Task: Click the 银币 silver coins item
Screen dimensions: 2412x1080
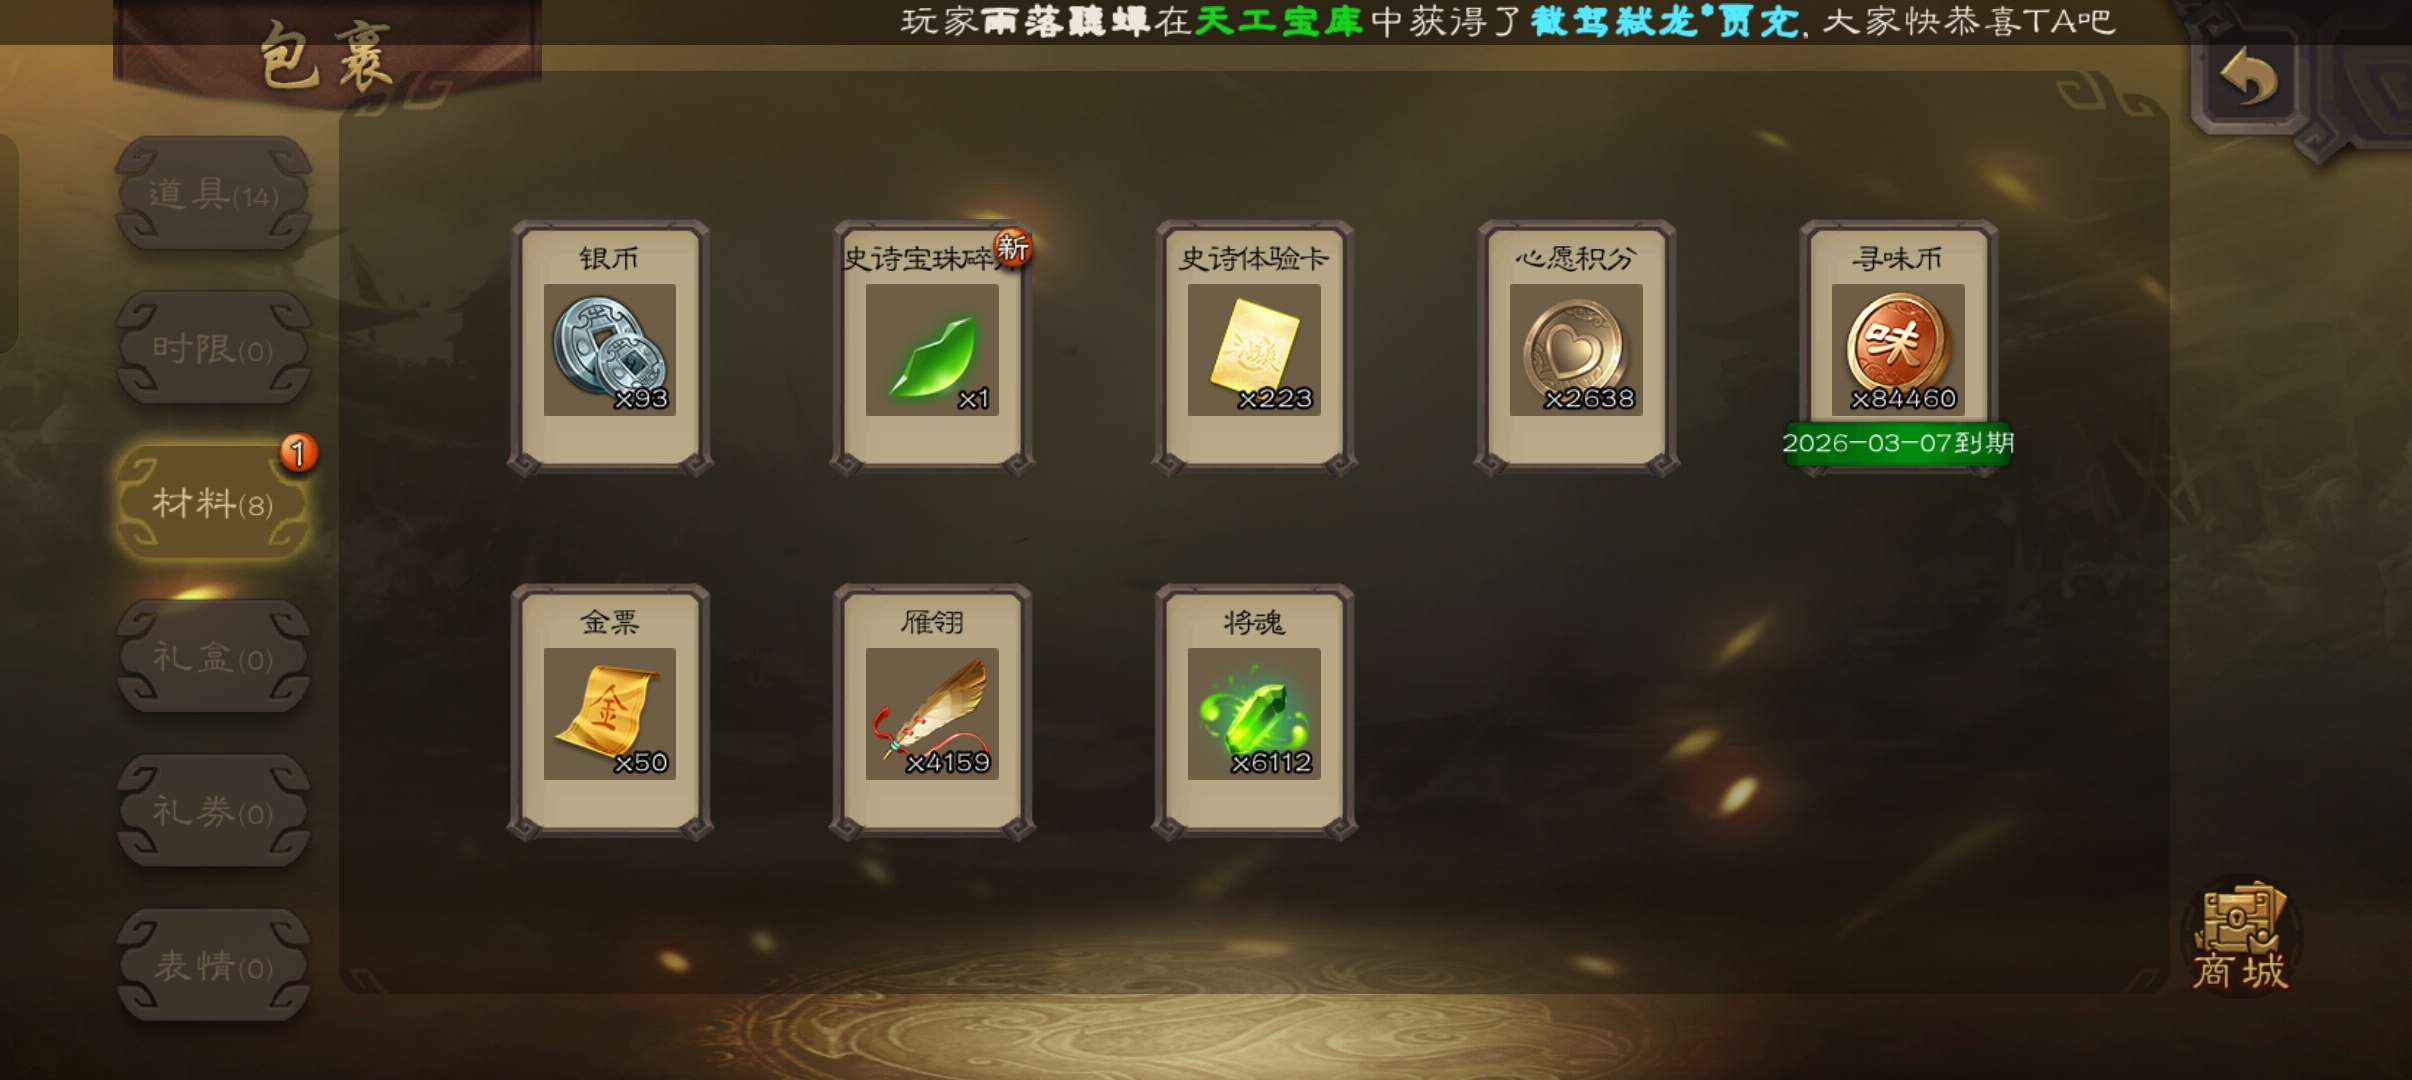Action: [x=610, y=349]
